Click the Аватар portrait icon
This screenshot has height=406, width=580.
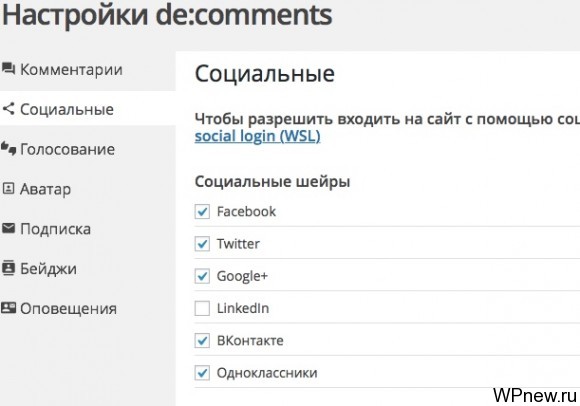pyautogui.click(x=9, y=189)
